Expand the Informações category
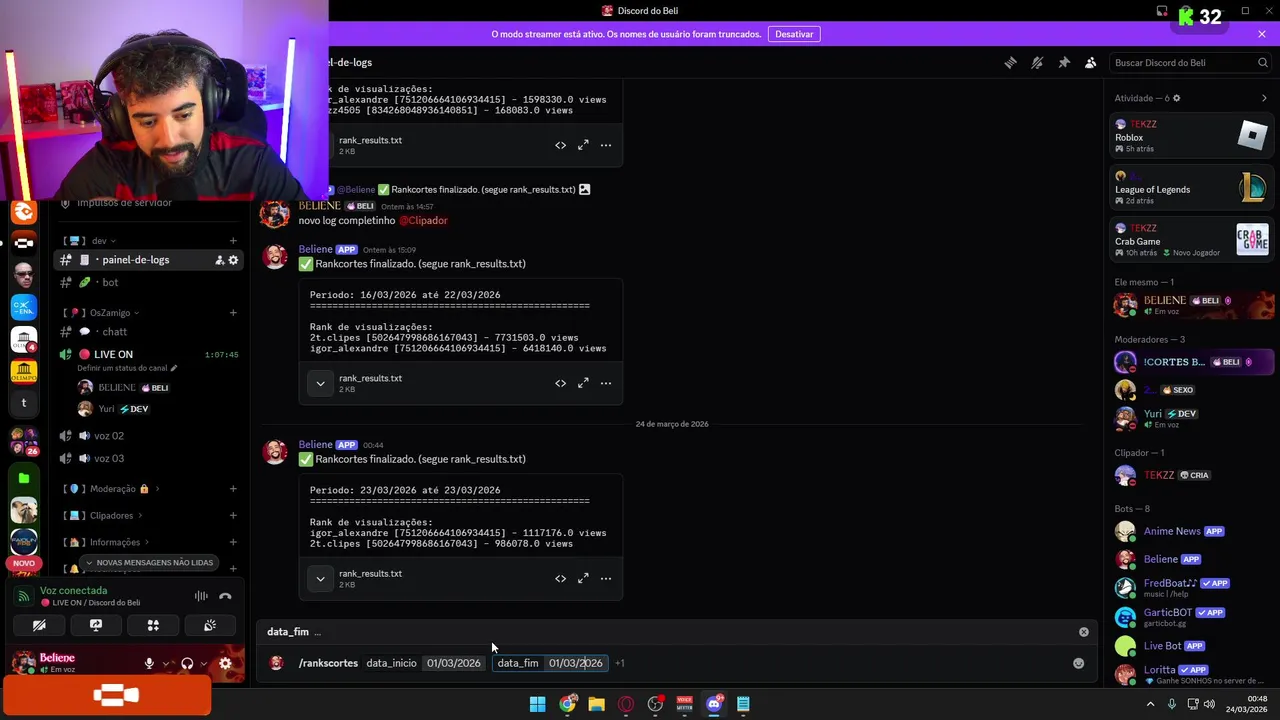The height and width of the screenshot is (720, 1280). tap(114, 542)
